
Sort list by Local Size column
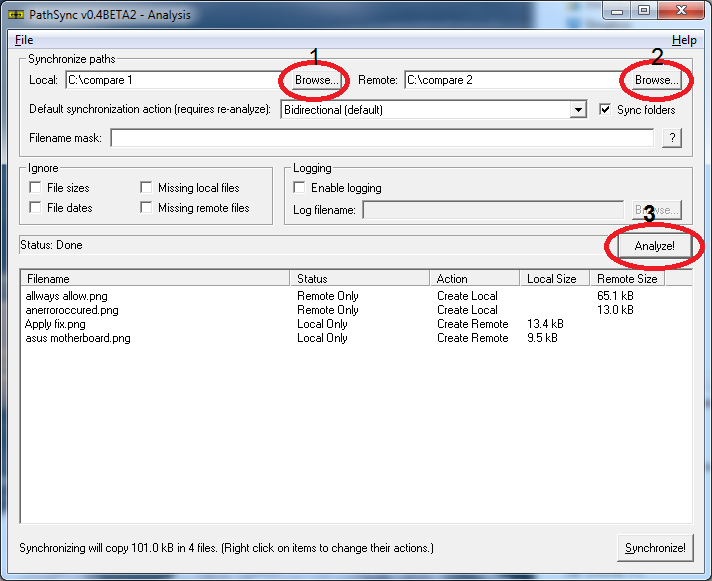pos(554,279)
